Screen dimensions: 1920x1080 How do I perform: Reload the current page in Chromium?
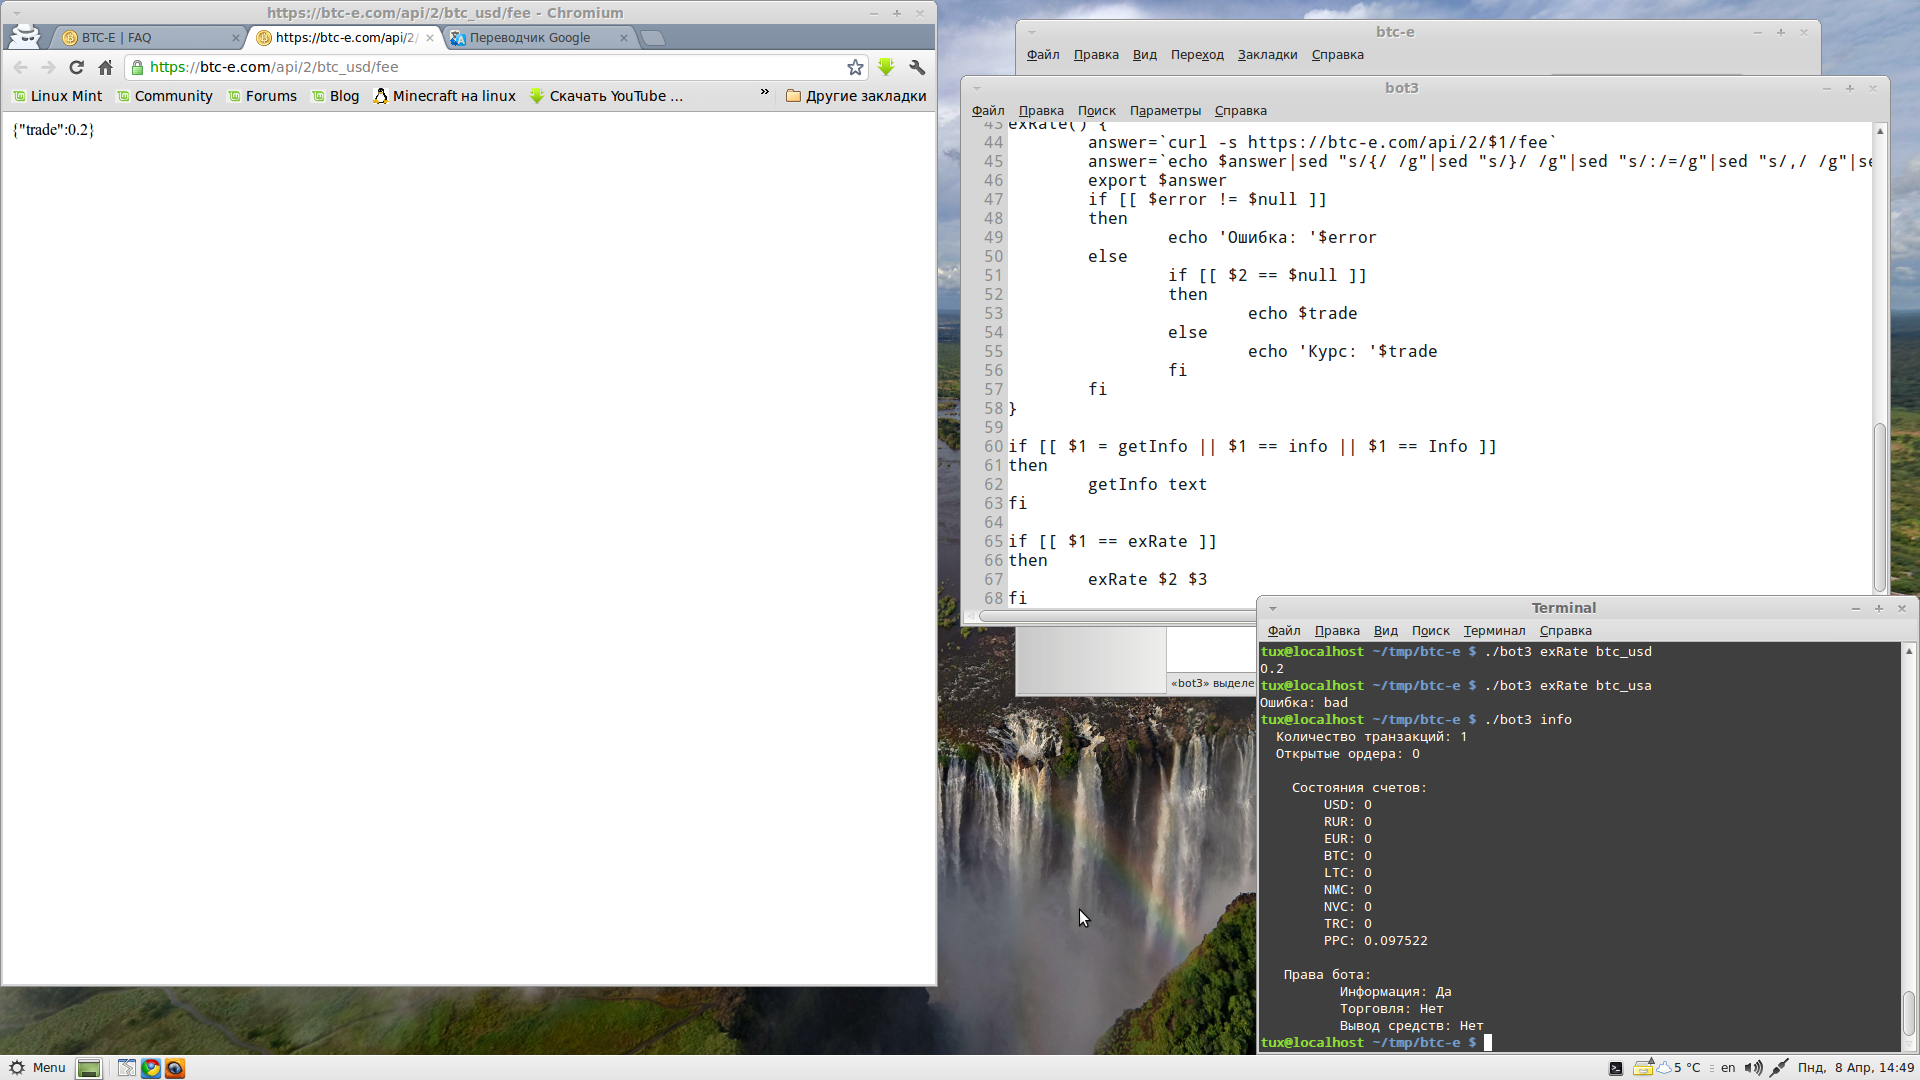pyautogui.click(x=76, y=67)
